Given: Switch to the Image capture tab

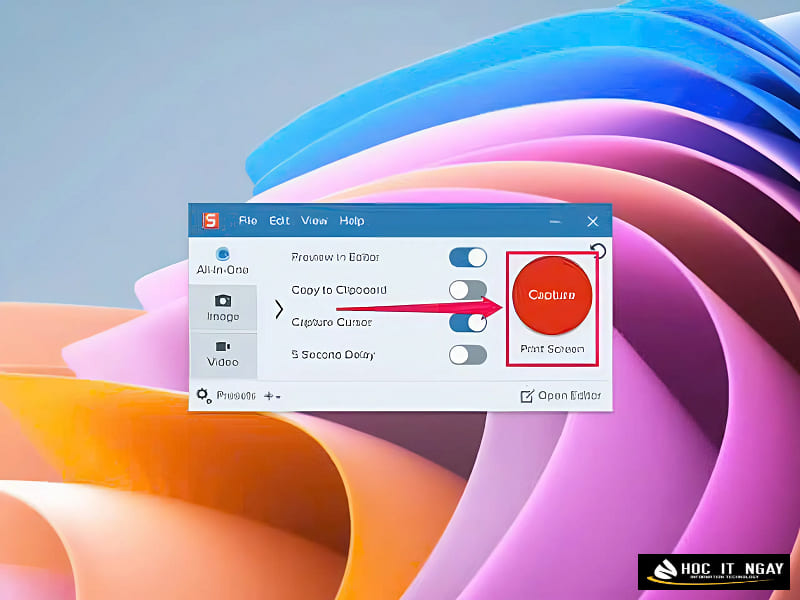Looking at the screenshot, I should click(x=223, y=308).
